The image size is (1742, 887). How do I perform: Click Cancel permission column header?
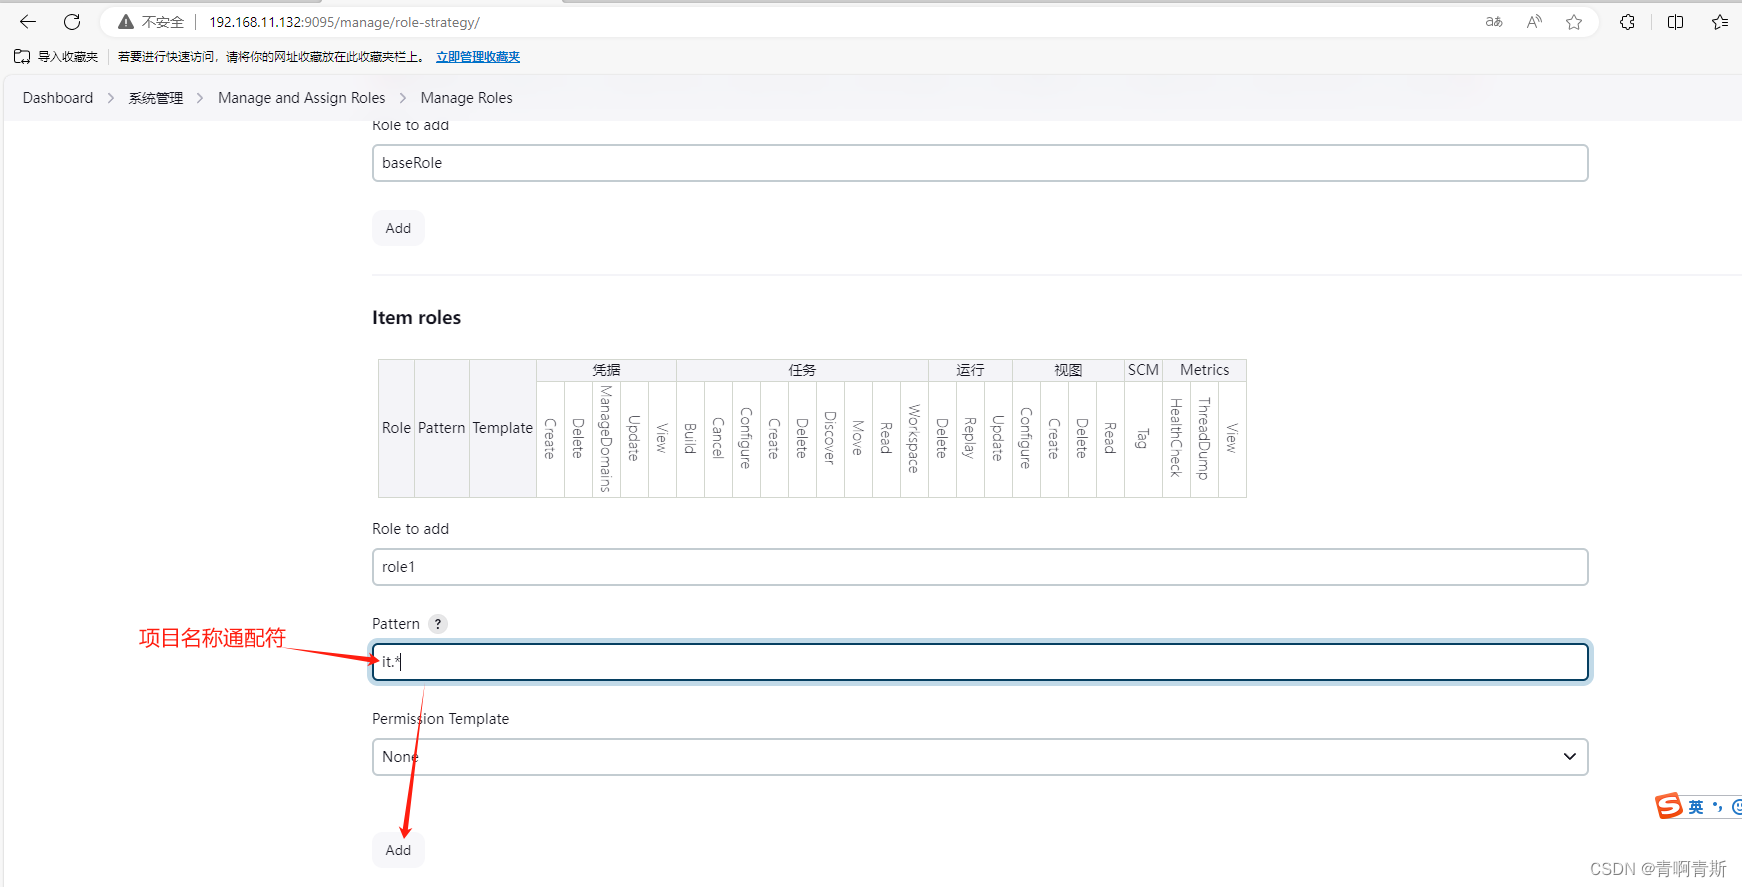[x=718, y=439]
